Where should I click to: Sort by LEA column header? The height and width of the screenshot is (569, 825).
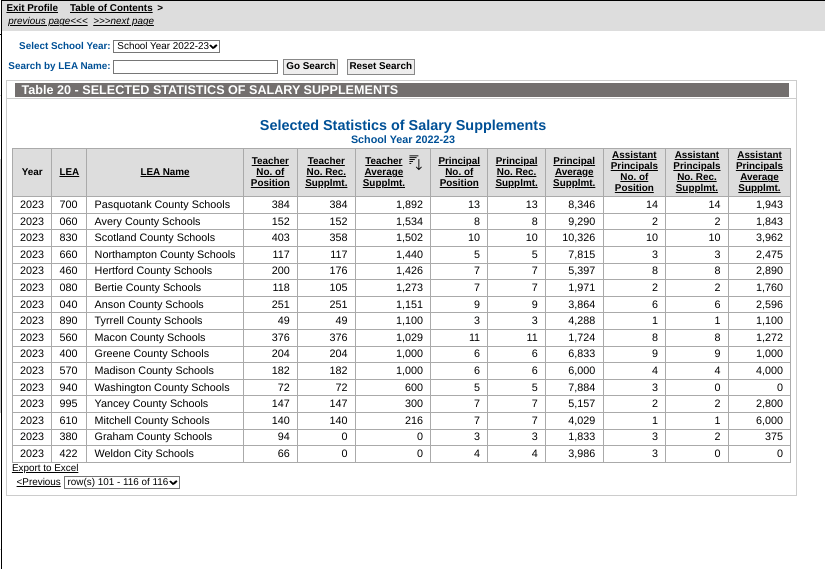(69, 172)
